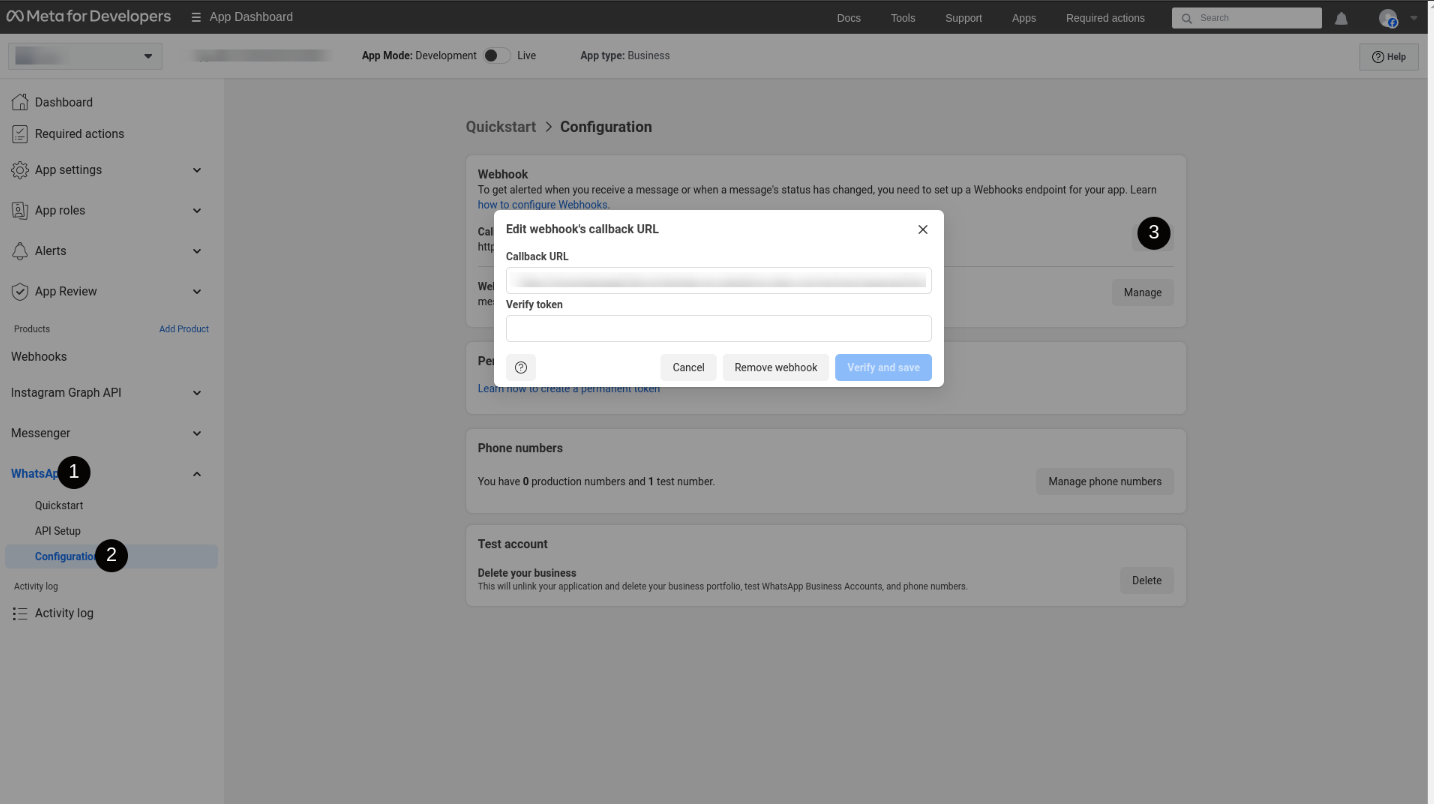The width and height of the screenshot is (1434, 804).
Task: Open Quickstart under WhatsApp
Action: [59, 506]
